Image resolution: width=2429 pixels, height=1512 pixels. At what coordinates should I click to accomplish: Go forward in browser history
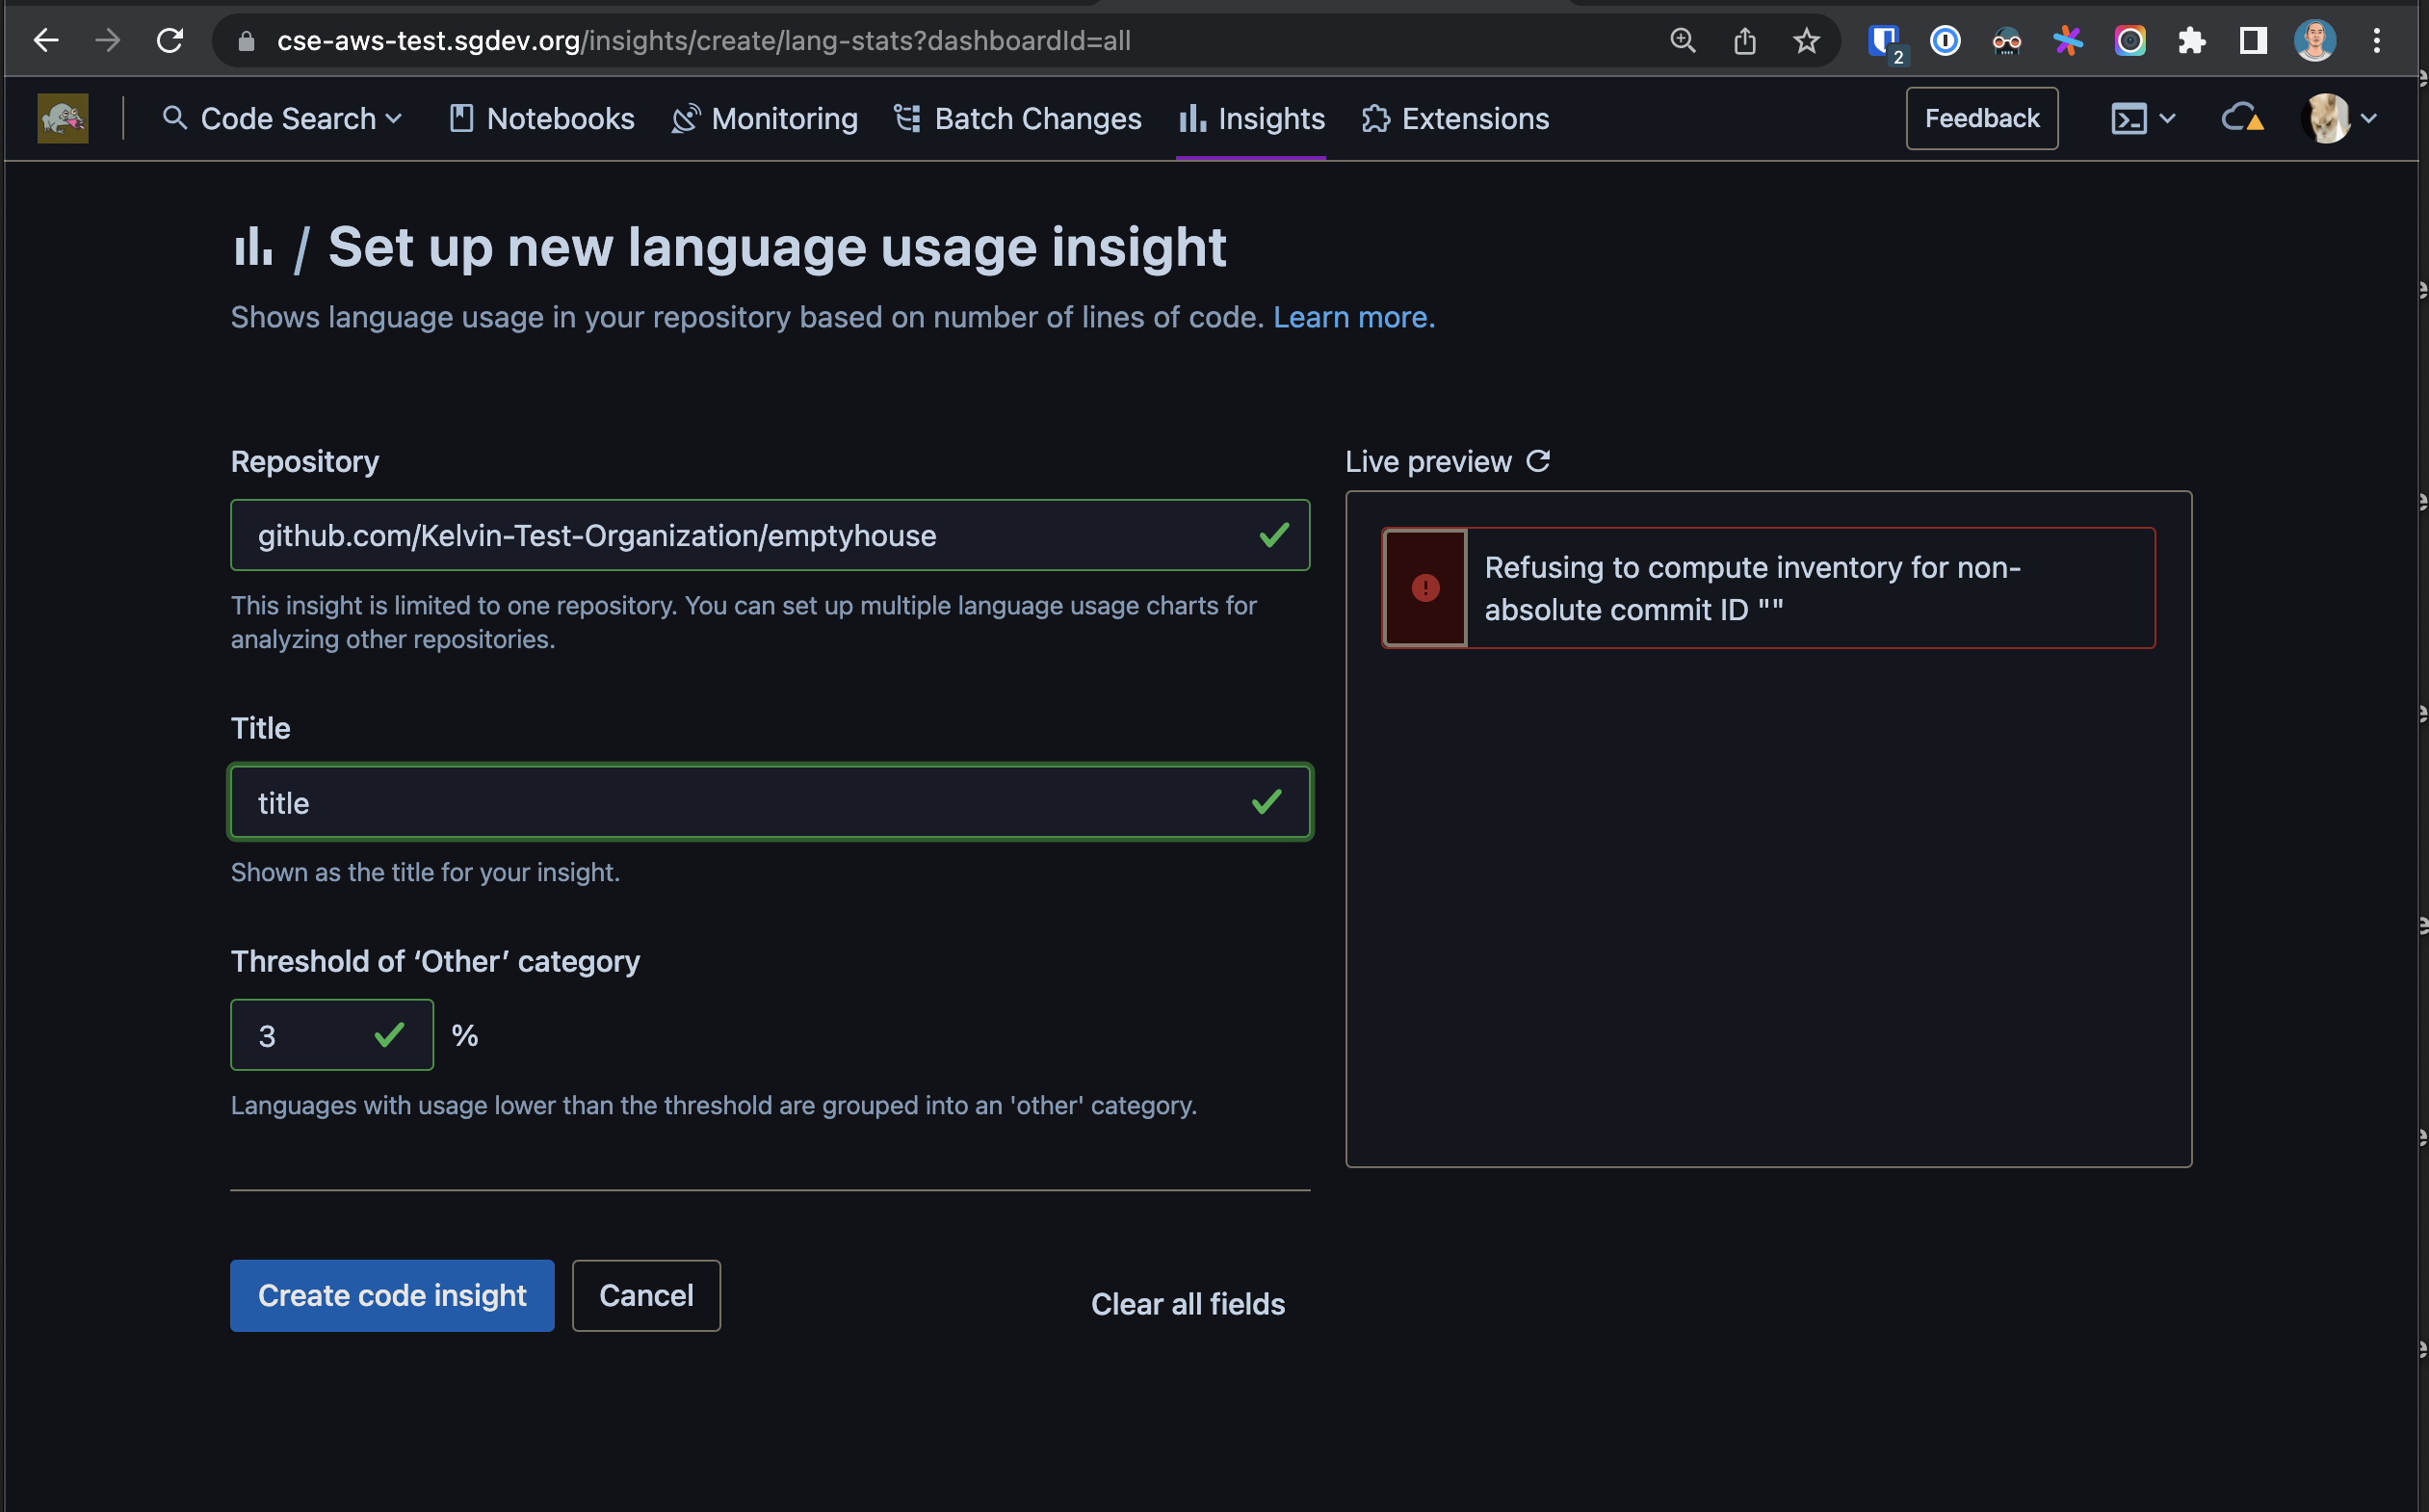point(107,41)
